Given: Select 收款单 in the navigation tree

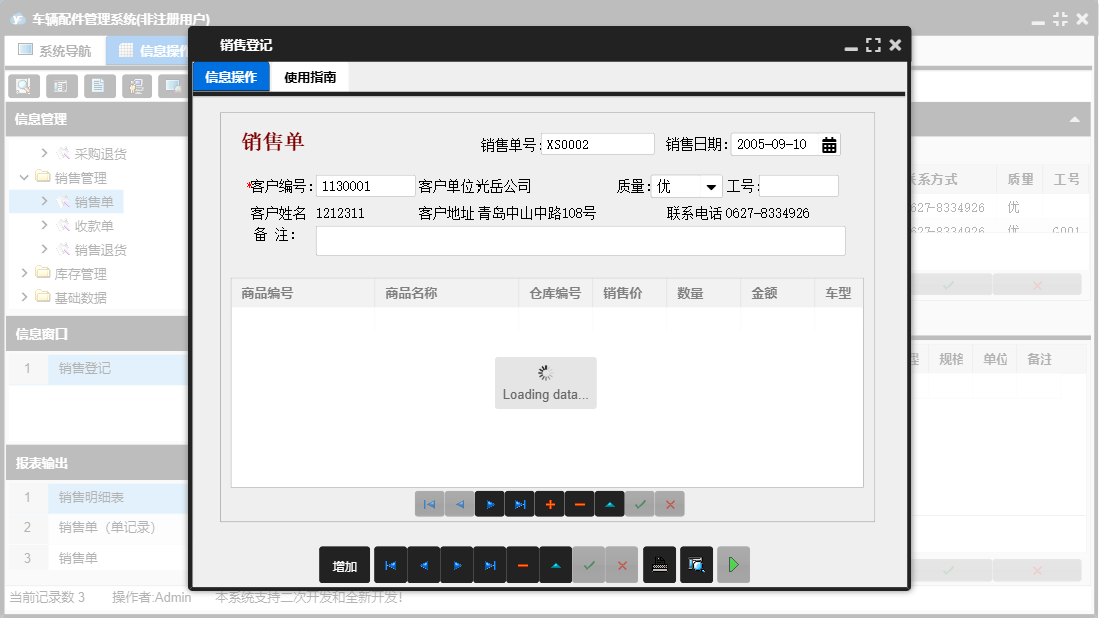Looking at the screenshot, I should [x=94, y=226].
